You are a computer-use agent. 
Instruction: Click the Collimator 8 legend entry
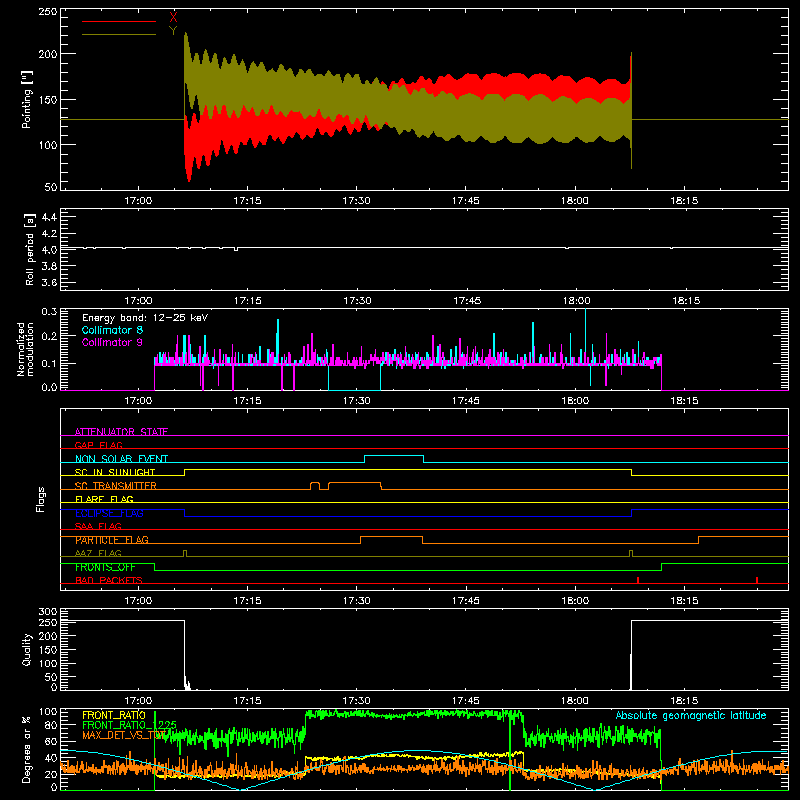[112, 330]
